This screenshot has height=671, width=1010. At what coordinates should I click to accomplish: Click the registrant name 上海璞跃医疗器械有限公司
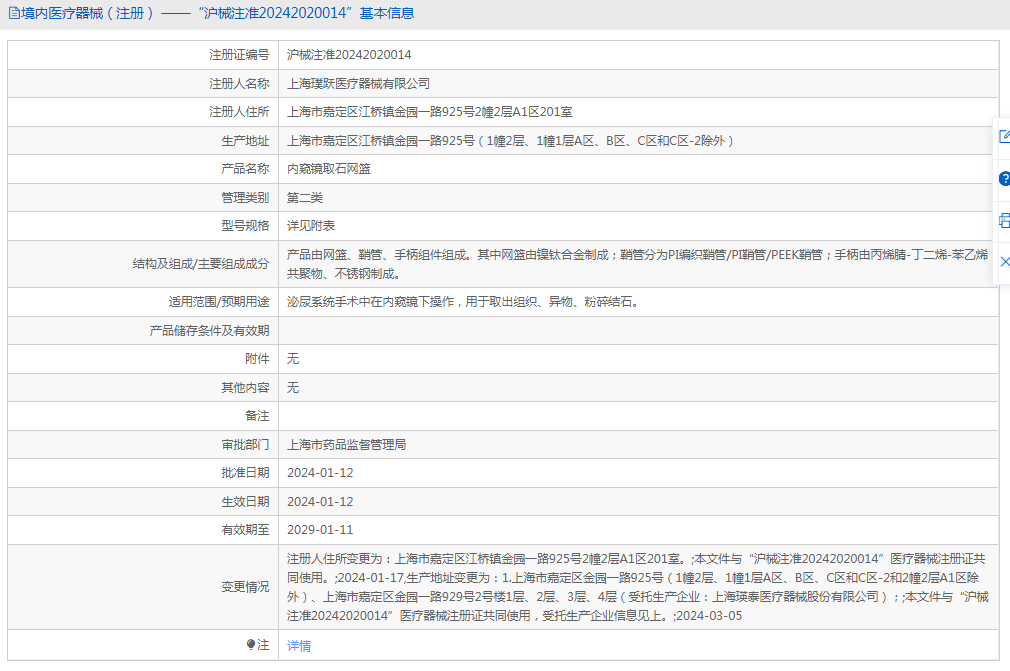358,84
